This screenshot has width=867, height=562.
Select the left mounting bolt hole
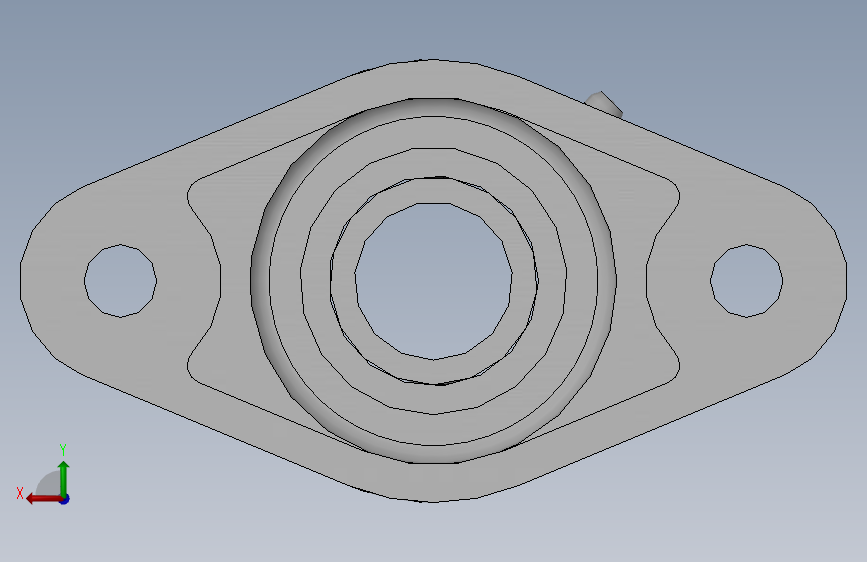(121, 280)
